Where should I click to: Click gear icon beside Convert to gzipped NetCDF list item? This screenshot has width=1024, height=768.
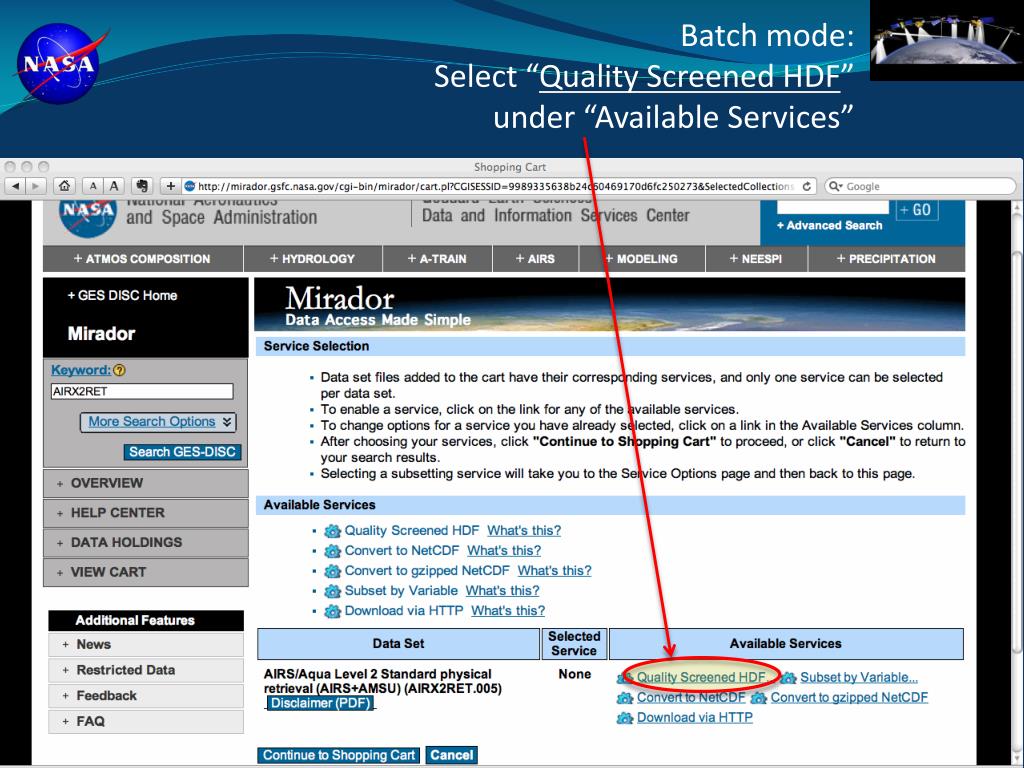coord(332,571)
